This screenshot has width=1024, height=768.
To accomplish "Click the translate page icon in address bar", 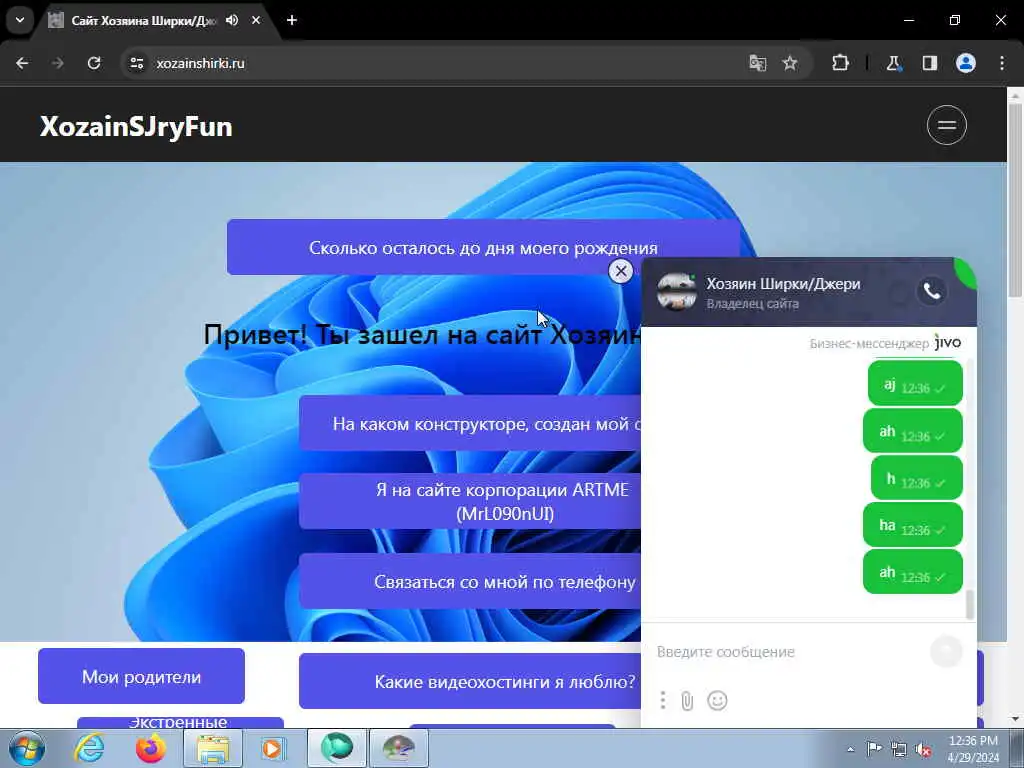I will (x=758, y=63).
